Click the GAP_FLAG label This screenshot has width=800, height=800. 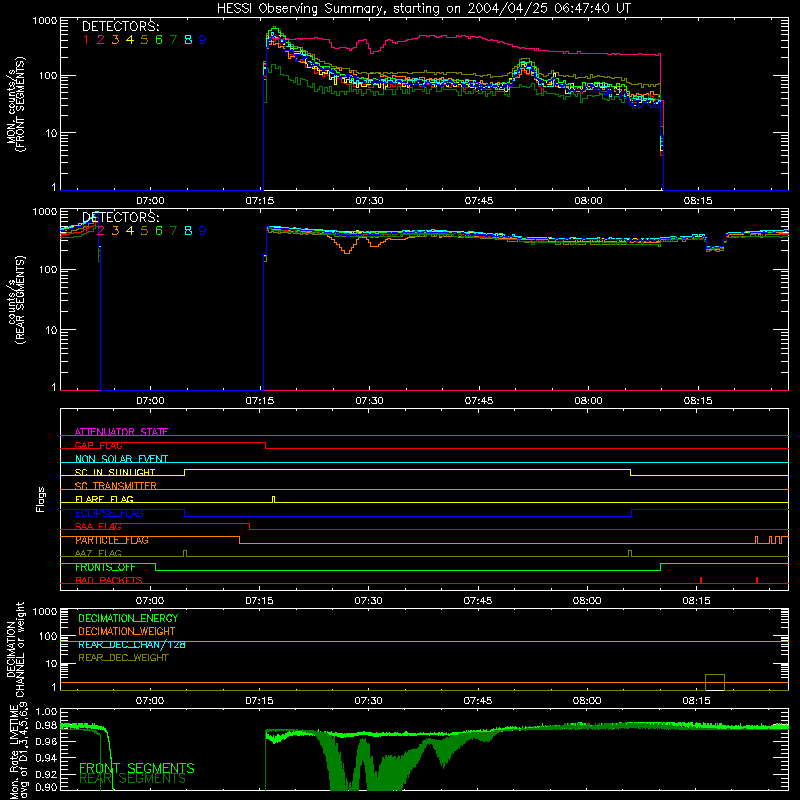click(98, 445)
